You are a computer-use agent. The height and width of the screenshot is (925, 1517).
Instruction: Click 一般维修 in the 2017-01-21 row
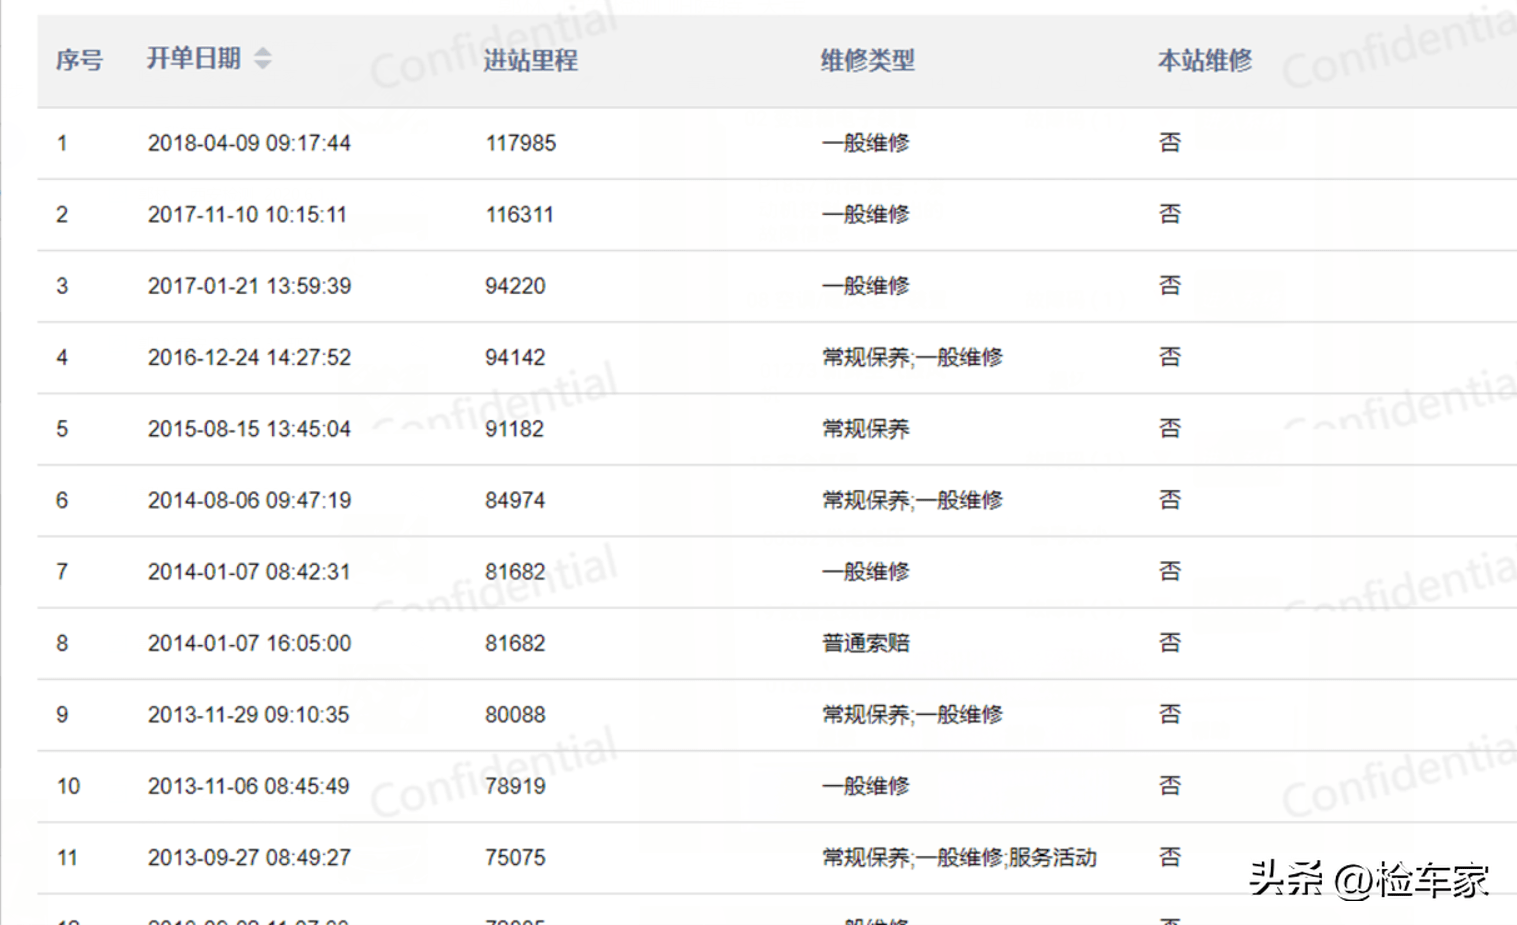tap(866, 286)
